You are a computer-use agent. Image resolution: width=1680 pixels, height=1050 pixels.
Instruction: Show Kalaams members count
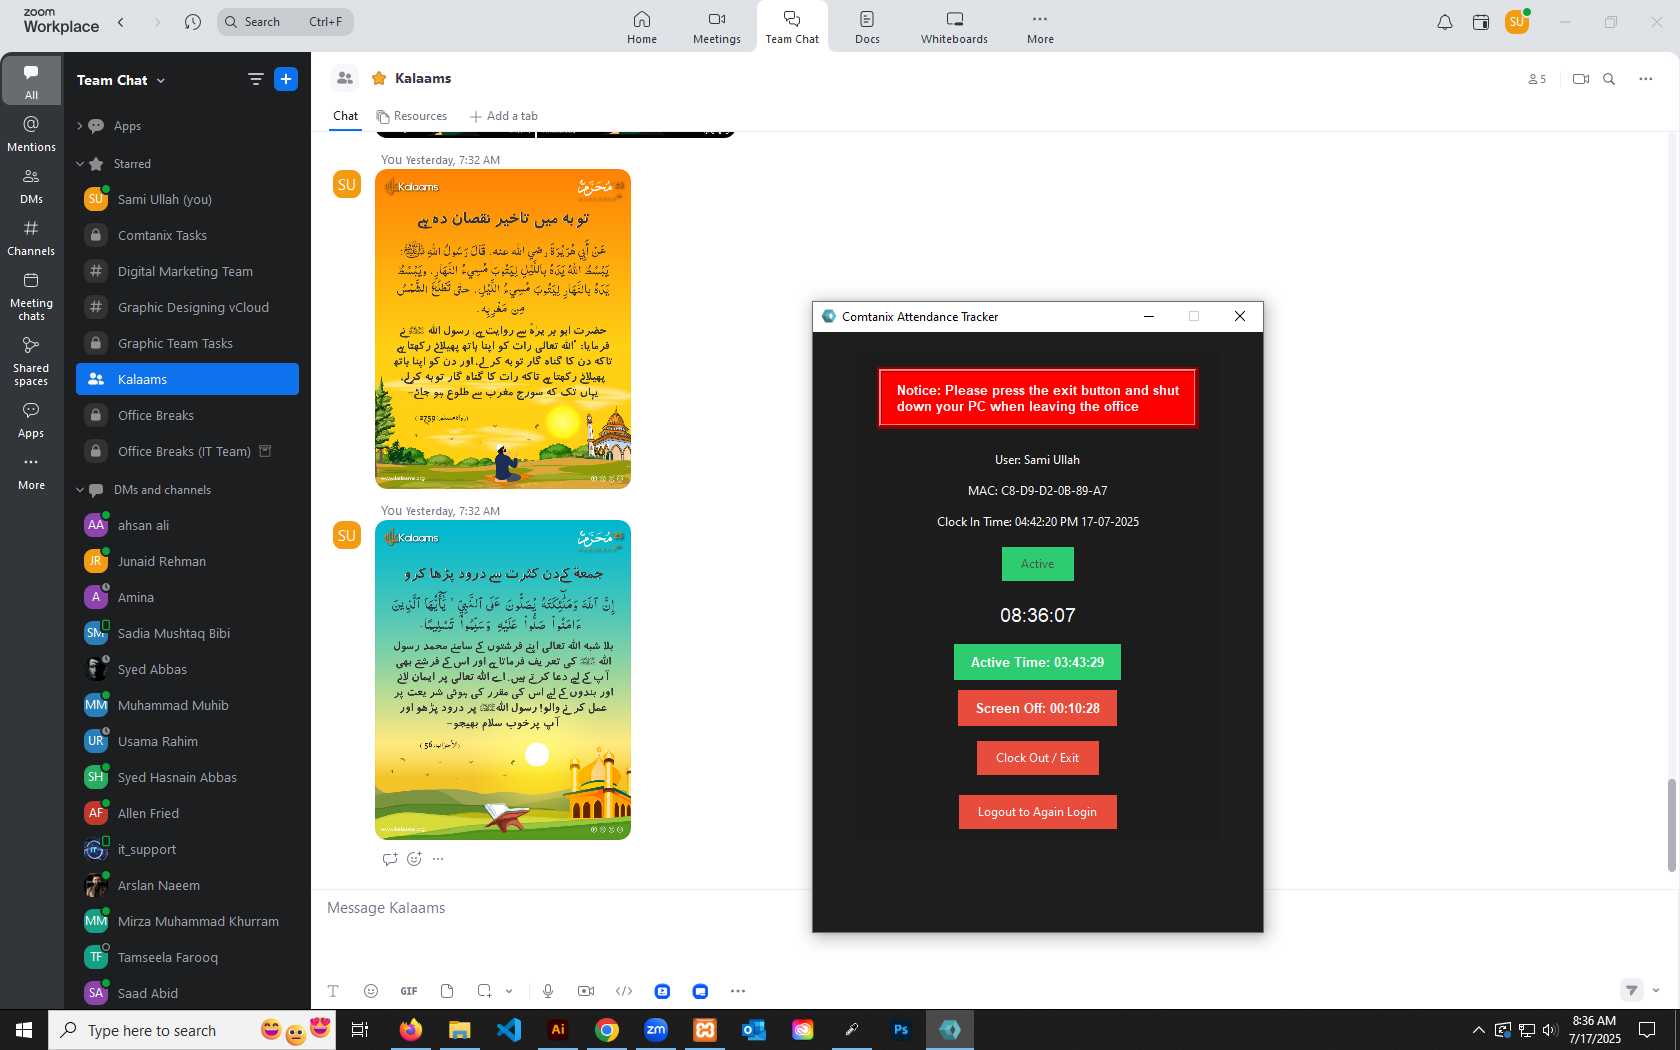(x=1537, y=79)
